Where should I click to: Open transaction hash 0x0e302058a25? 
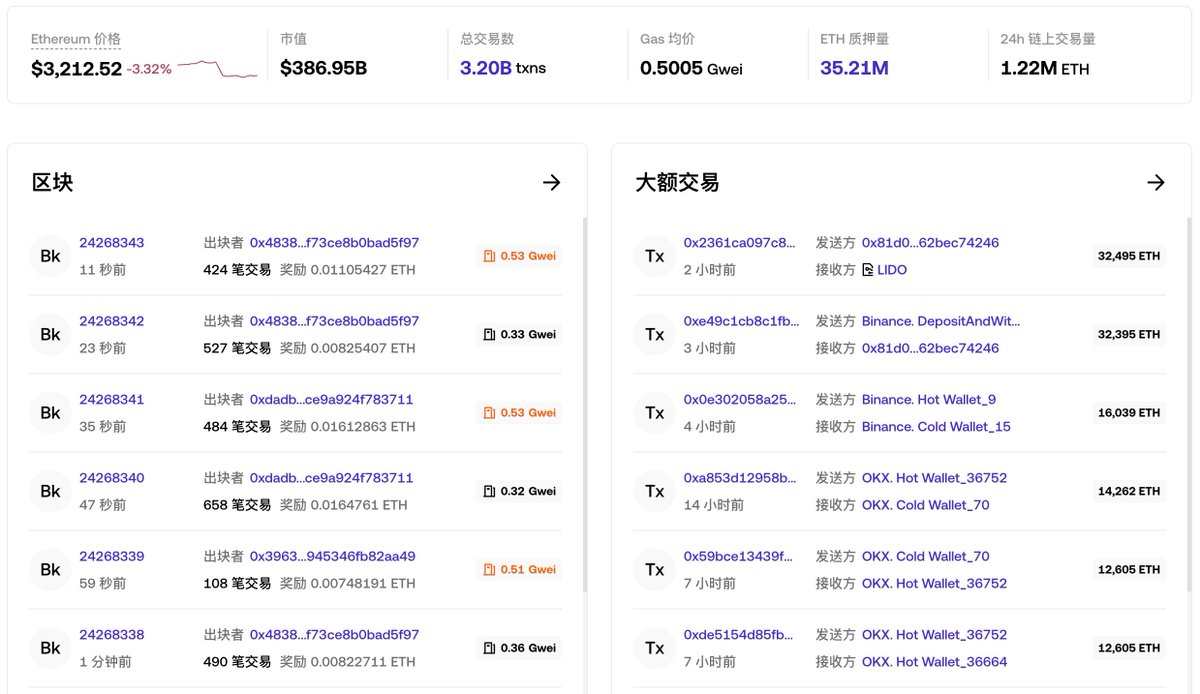coord(740,399)
